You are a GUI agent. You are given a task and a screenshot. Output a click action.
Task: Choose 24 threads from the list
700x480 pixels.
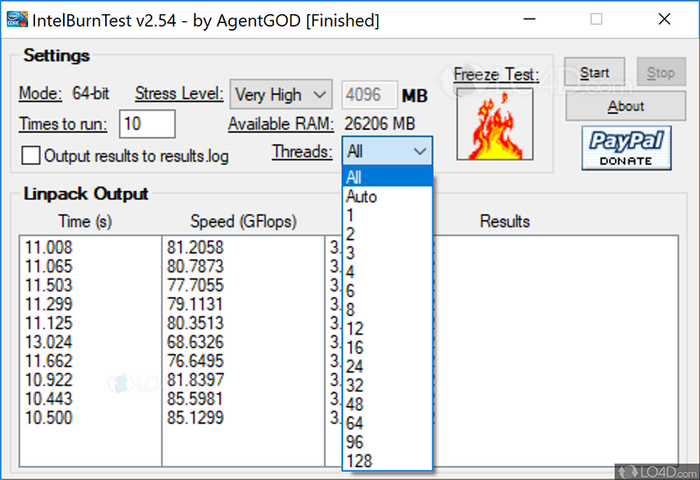point(387,367)
